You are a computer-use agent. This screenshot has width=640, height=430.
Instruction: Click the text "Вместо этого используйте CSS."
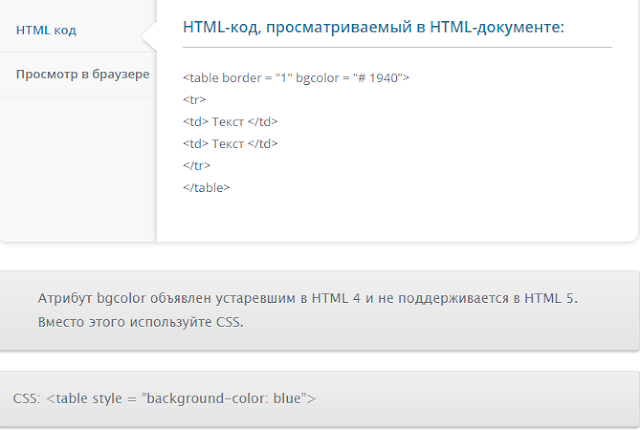click(140, 322)
